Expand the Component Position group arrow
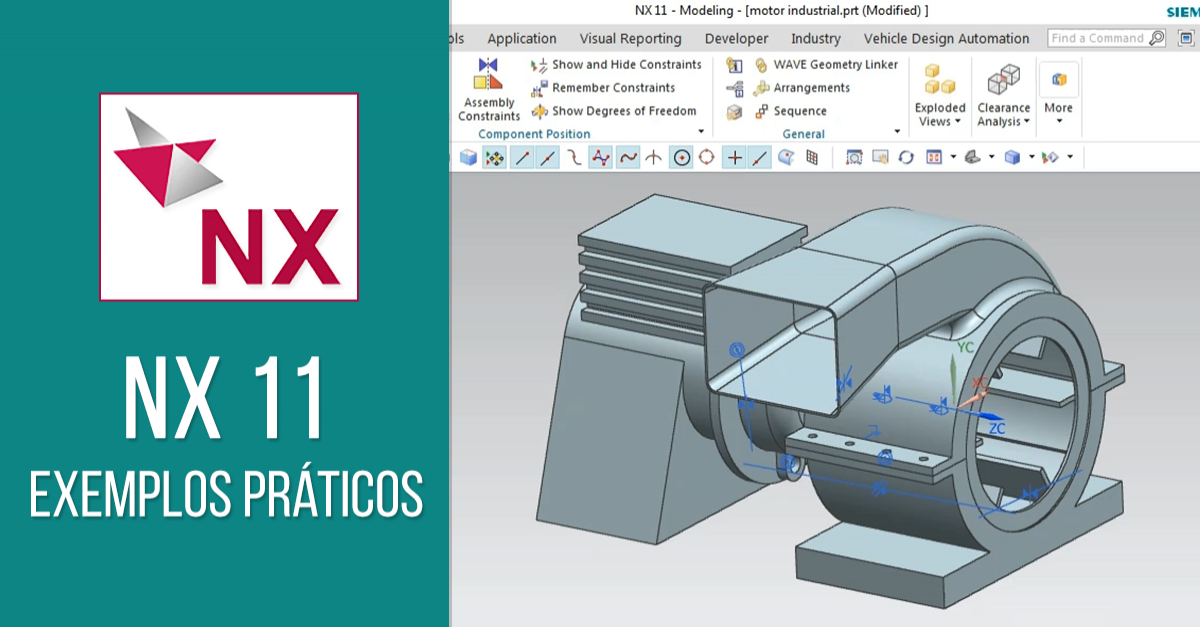This screenshot has width=1200, height=627. 700,132
